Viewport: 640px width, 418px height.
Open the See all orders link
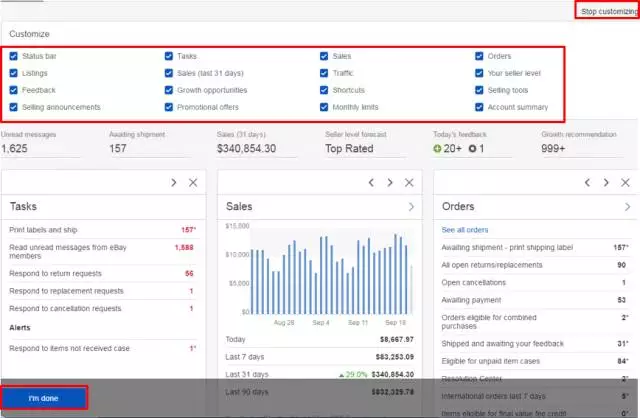(x=465, y=230)
